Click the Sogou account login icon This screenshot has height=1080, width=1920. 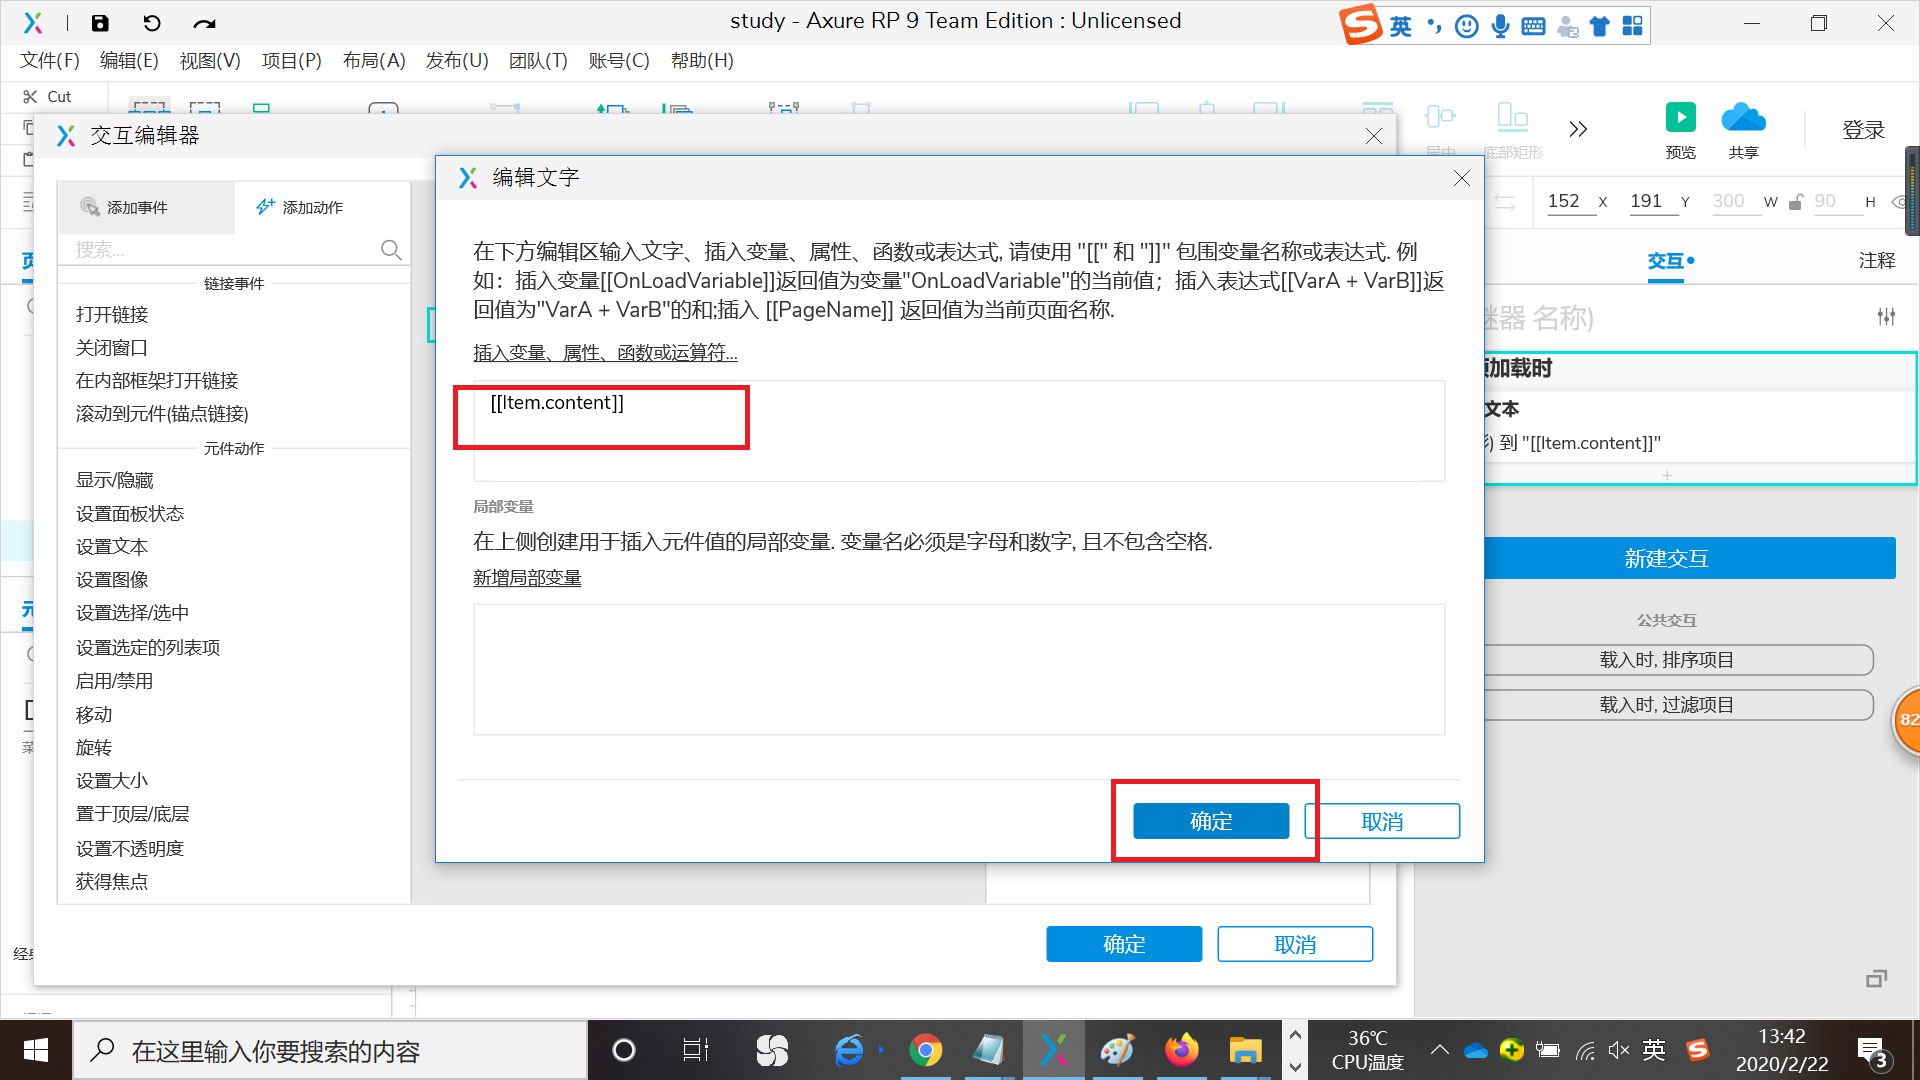click(1567, 27)
